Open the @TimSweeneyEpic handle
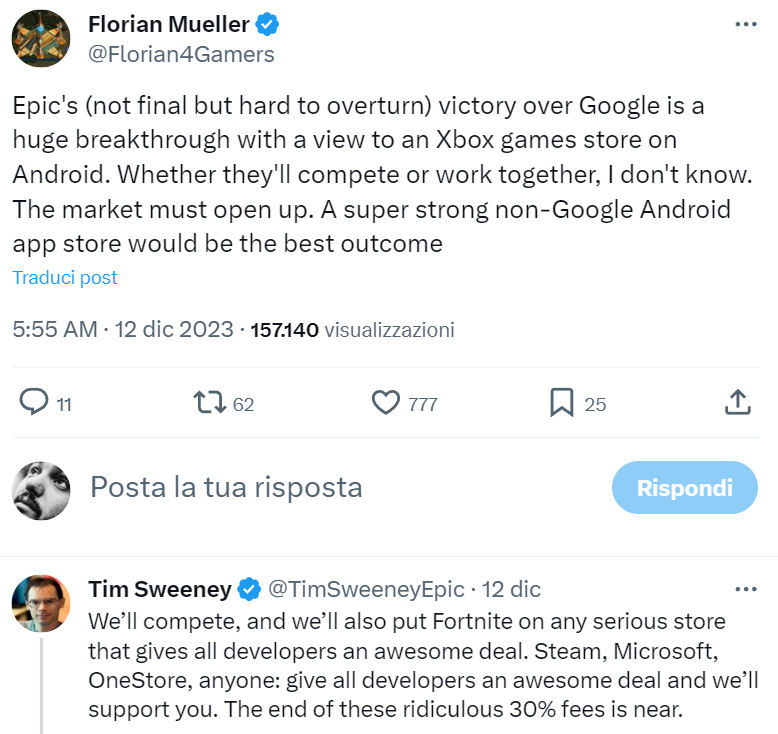 coord(364,588)
